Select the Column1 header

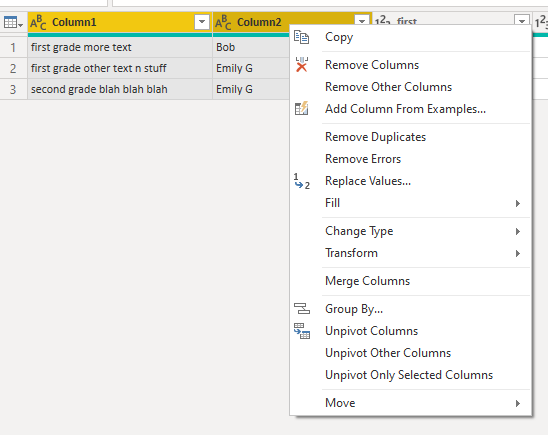[120, 22]
